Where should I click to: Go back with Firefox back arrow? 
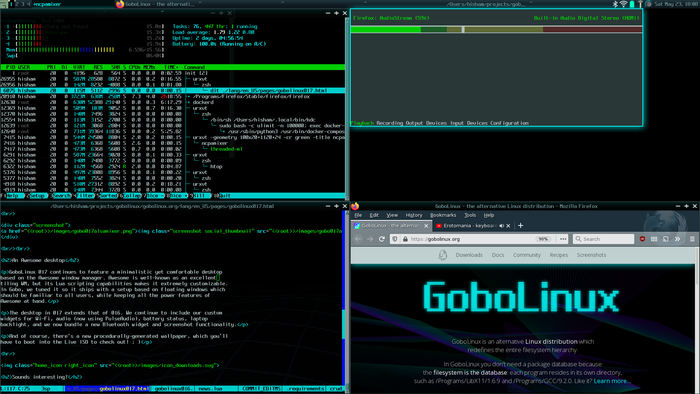358,239
